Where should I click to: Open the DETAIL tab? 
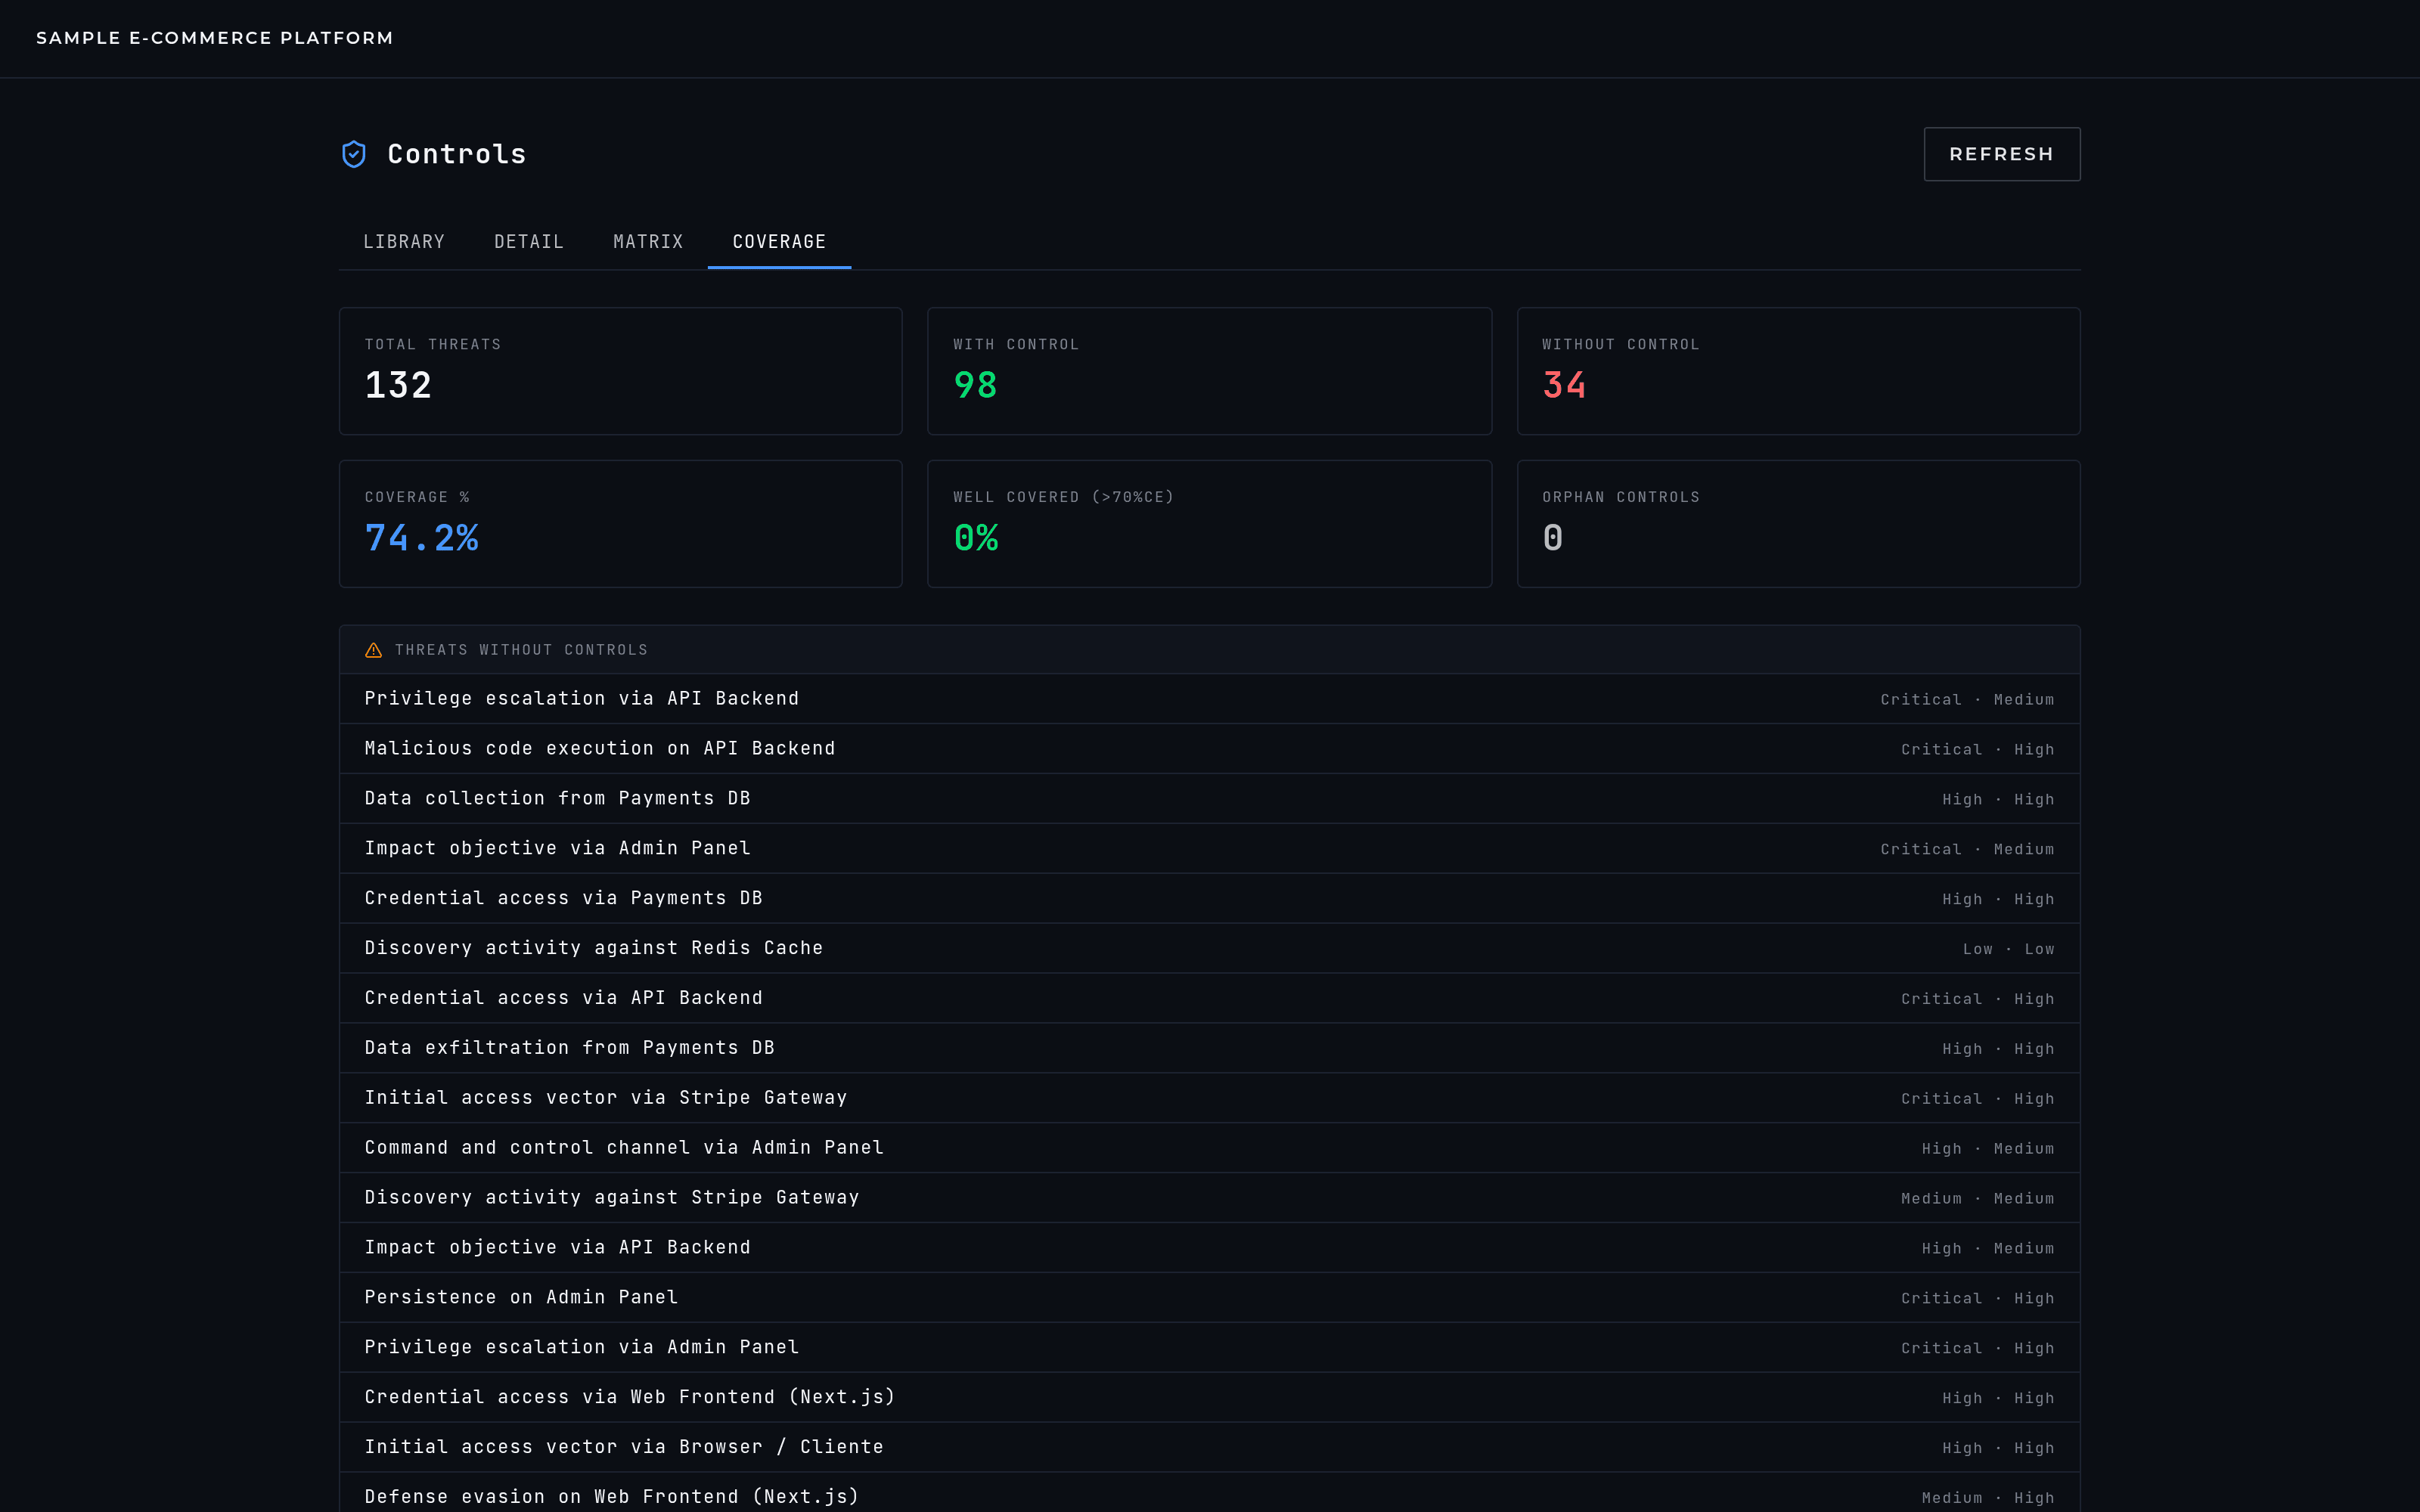(x=529, y=242)
